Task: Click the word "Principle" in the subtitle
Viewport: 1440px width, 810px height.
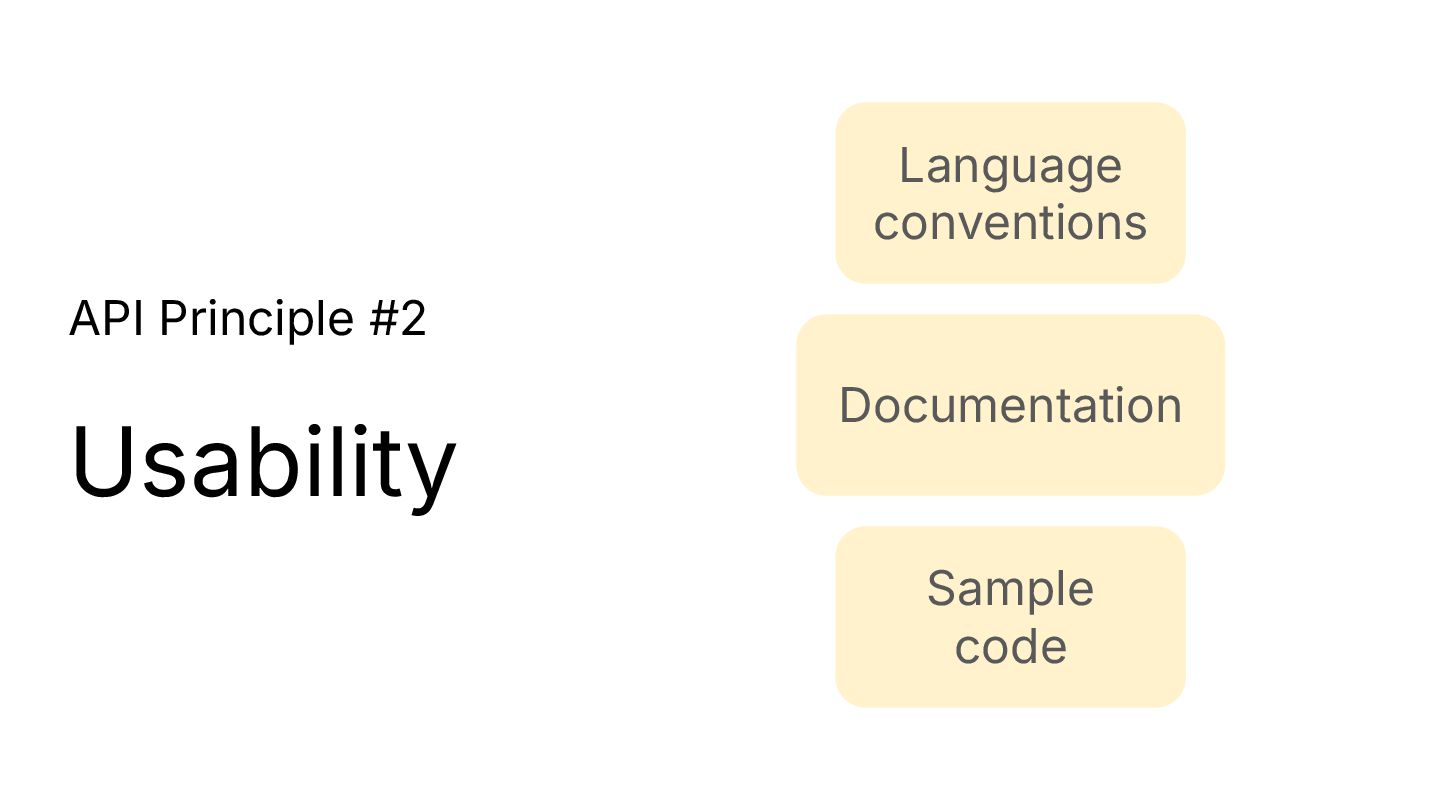Action: [x=257, y=319]
